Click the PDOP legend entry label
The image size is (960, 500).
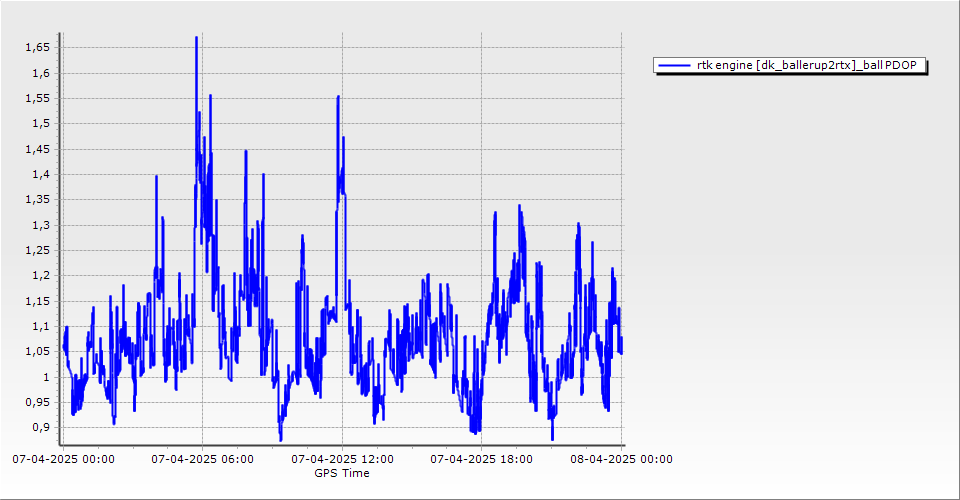coord(806,65)
